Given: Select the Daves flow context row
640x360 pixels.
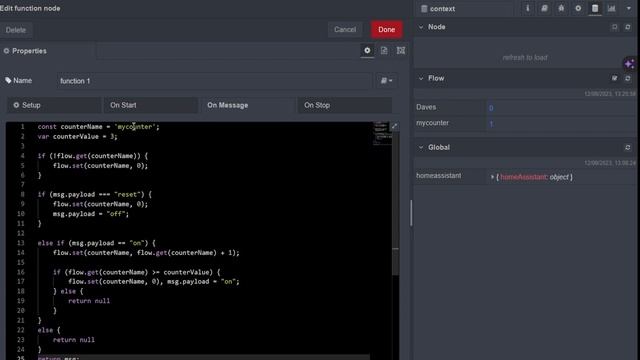Looking at the screenshot, I should (x=525, y=107).
